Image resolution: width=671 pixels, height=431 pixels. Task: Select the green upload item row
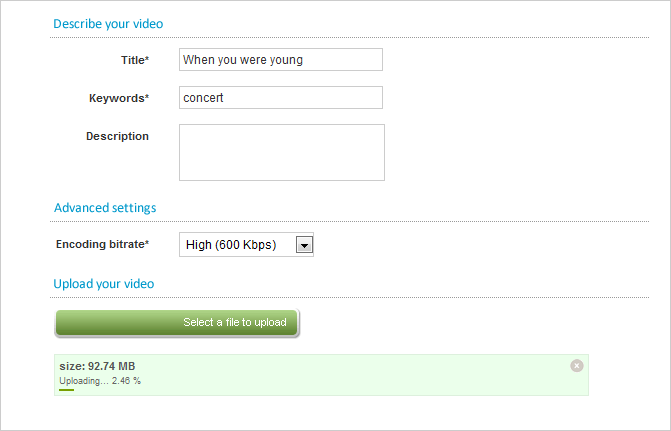pyautogui.click(x=320, y=375)
